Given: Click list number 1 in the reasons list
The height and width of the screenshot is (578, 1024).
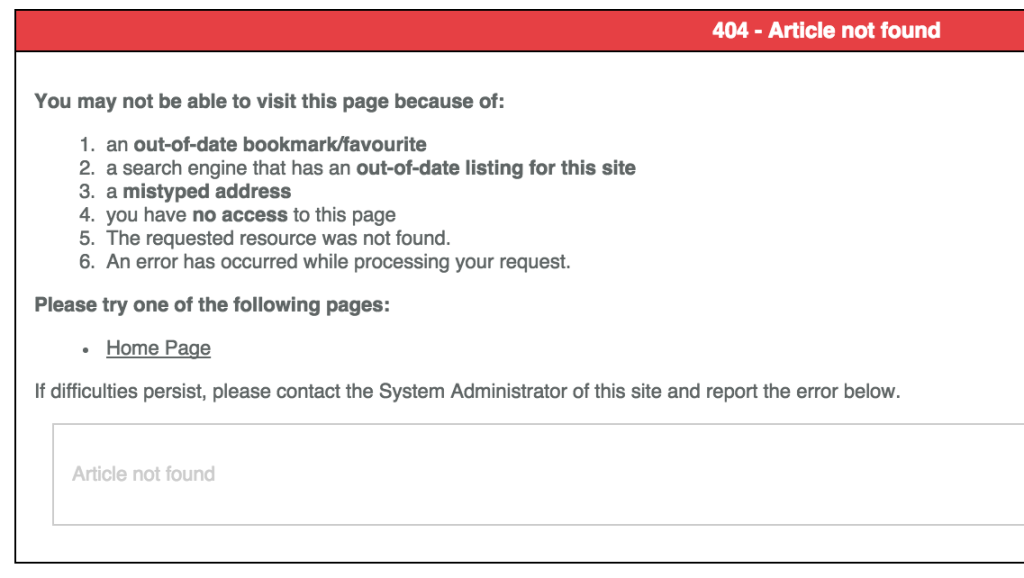Looking at the screenshot, I should pos(87,145).
